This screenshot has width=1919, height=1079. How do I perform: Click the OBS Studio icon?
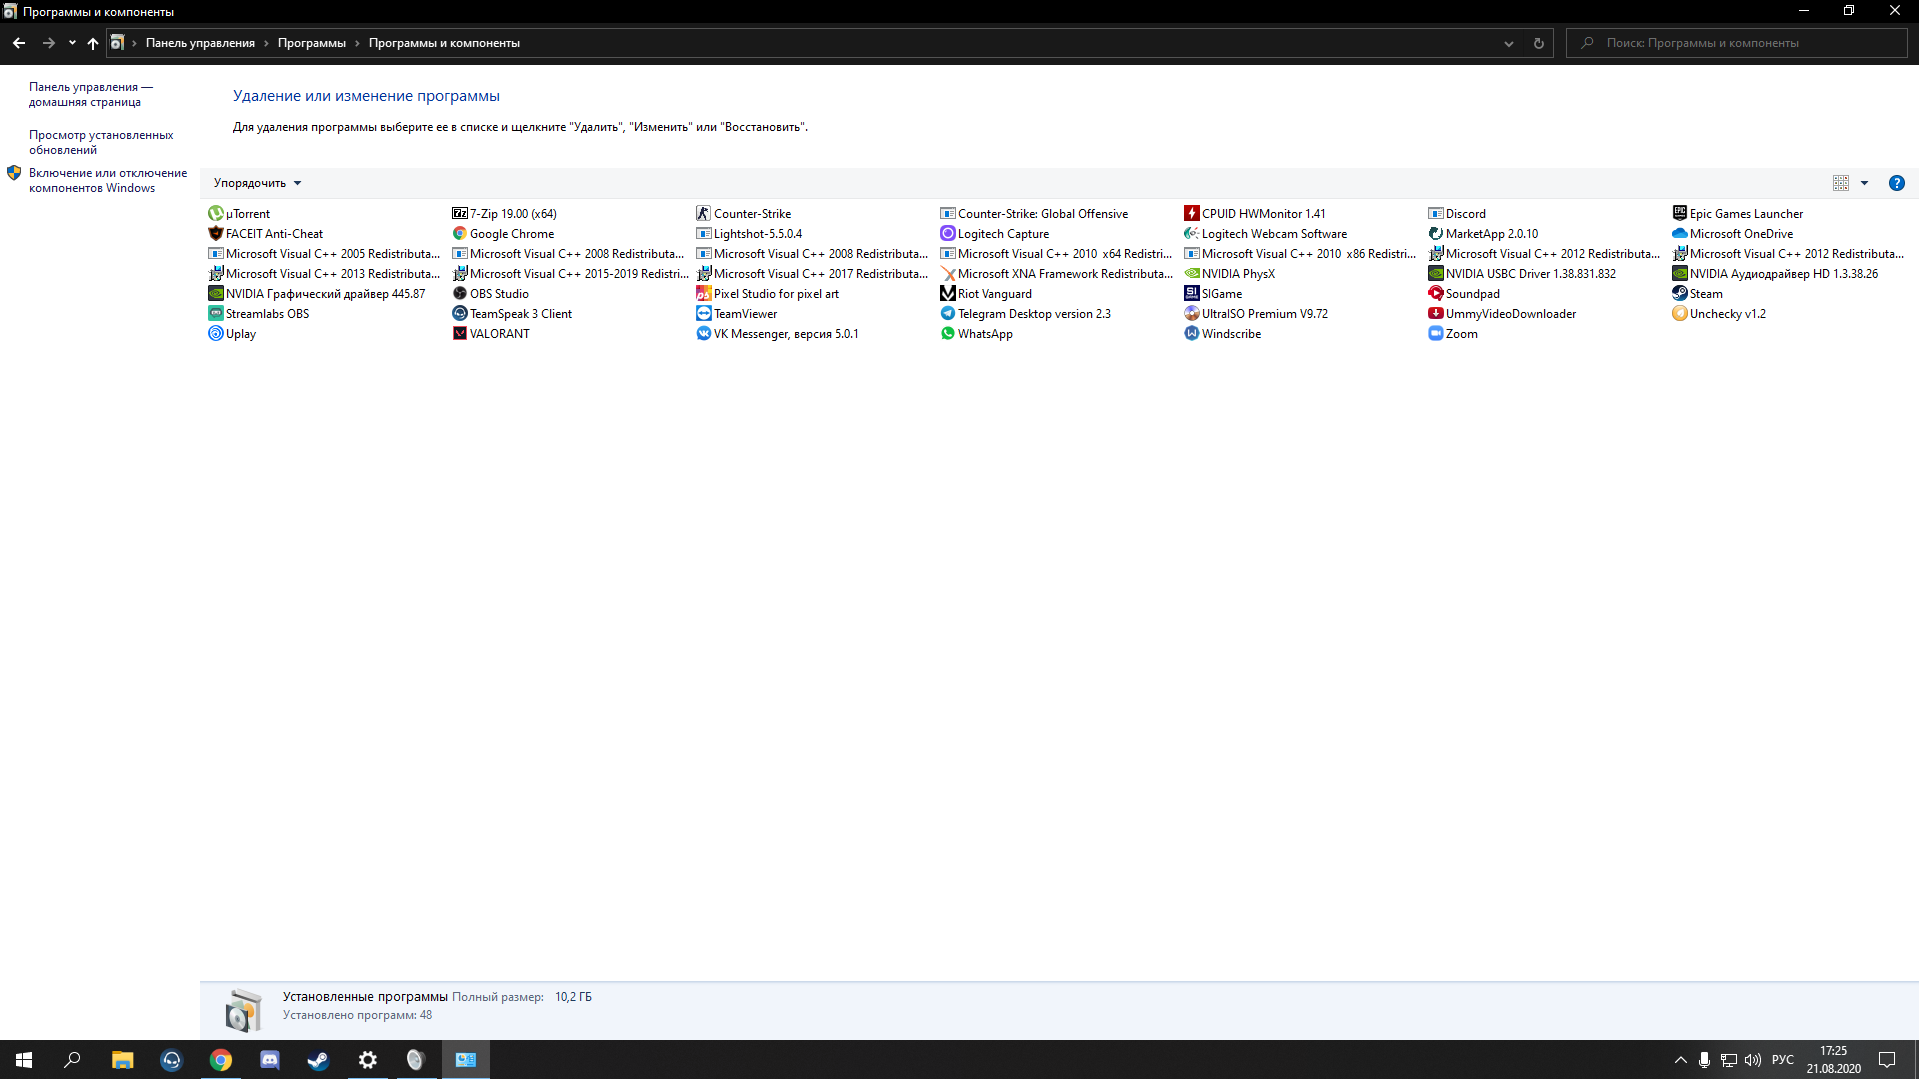tap(459, 294)
